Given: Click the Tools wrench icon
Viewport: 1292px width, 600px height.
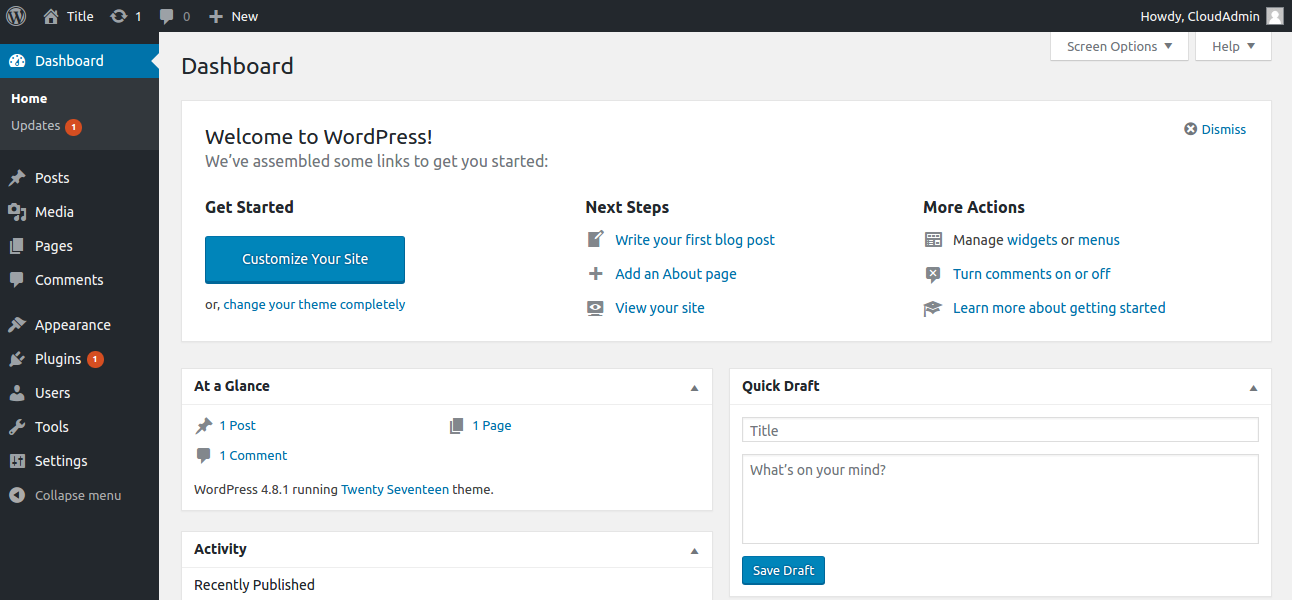Looking at the screenshot, I should coord(17,427).
